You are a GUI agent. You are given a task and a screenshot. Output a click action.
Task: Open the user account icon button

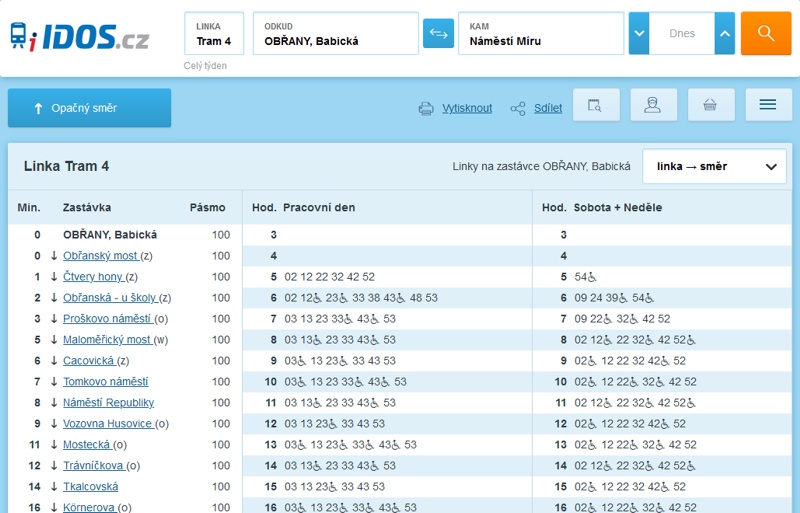[653, 106]
